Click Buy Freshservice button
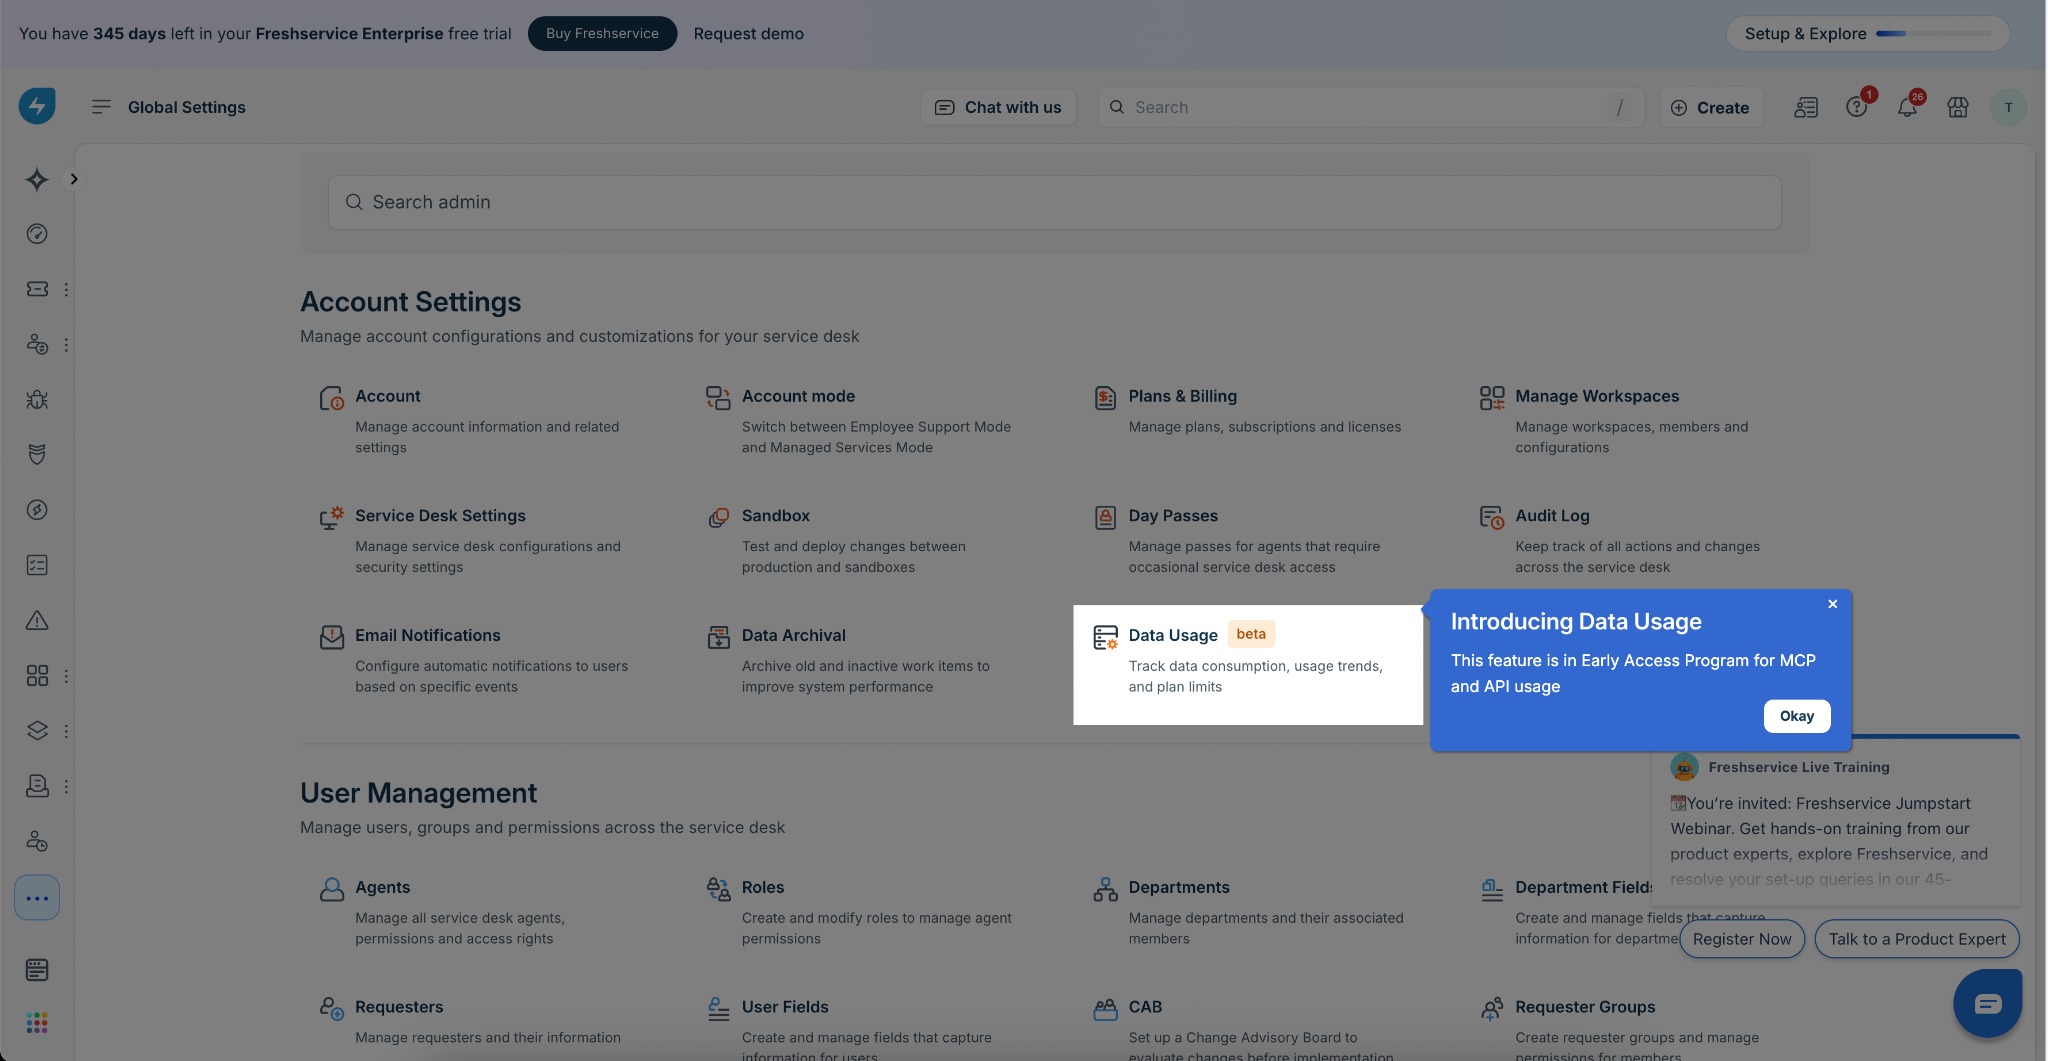The image size is (2048, 1061). (602, 33)
